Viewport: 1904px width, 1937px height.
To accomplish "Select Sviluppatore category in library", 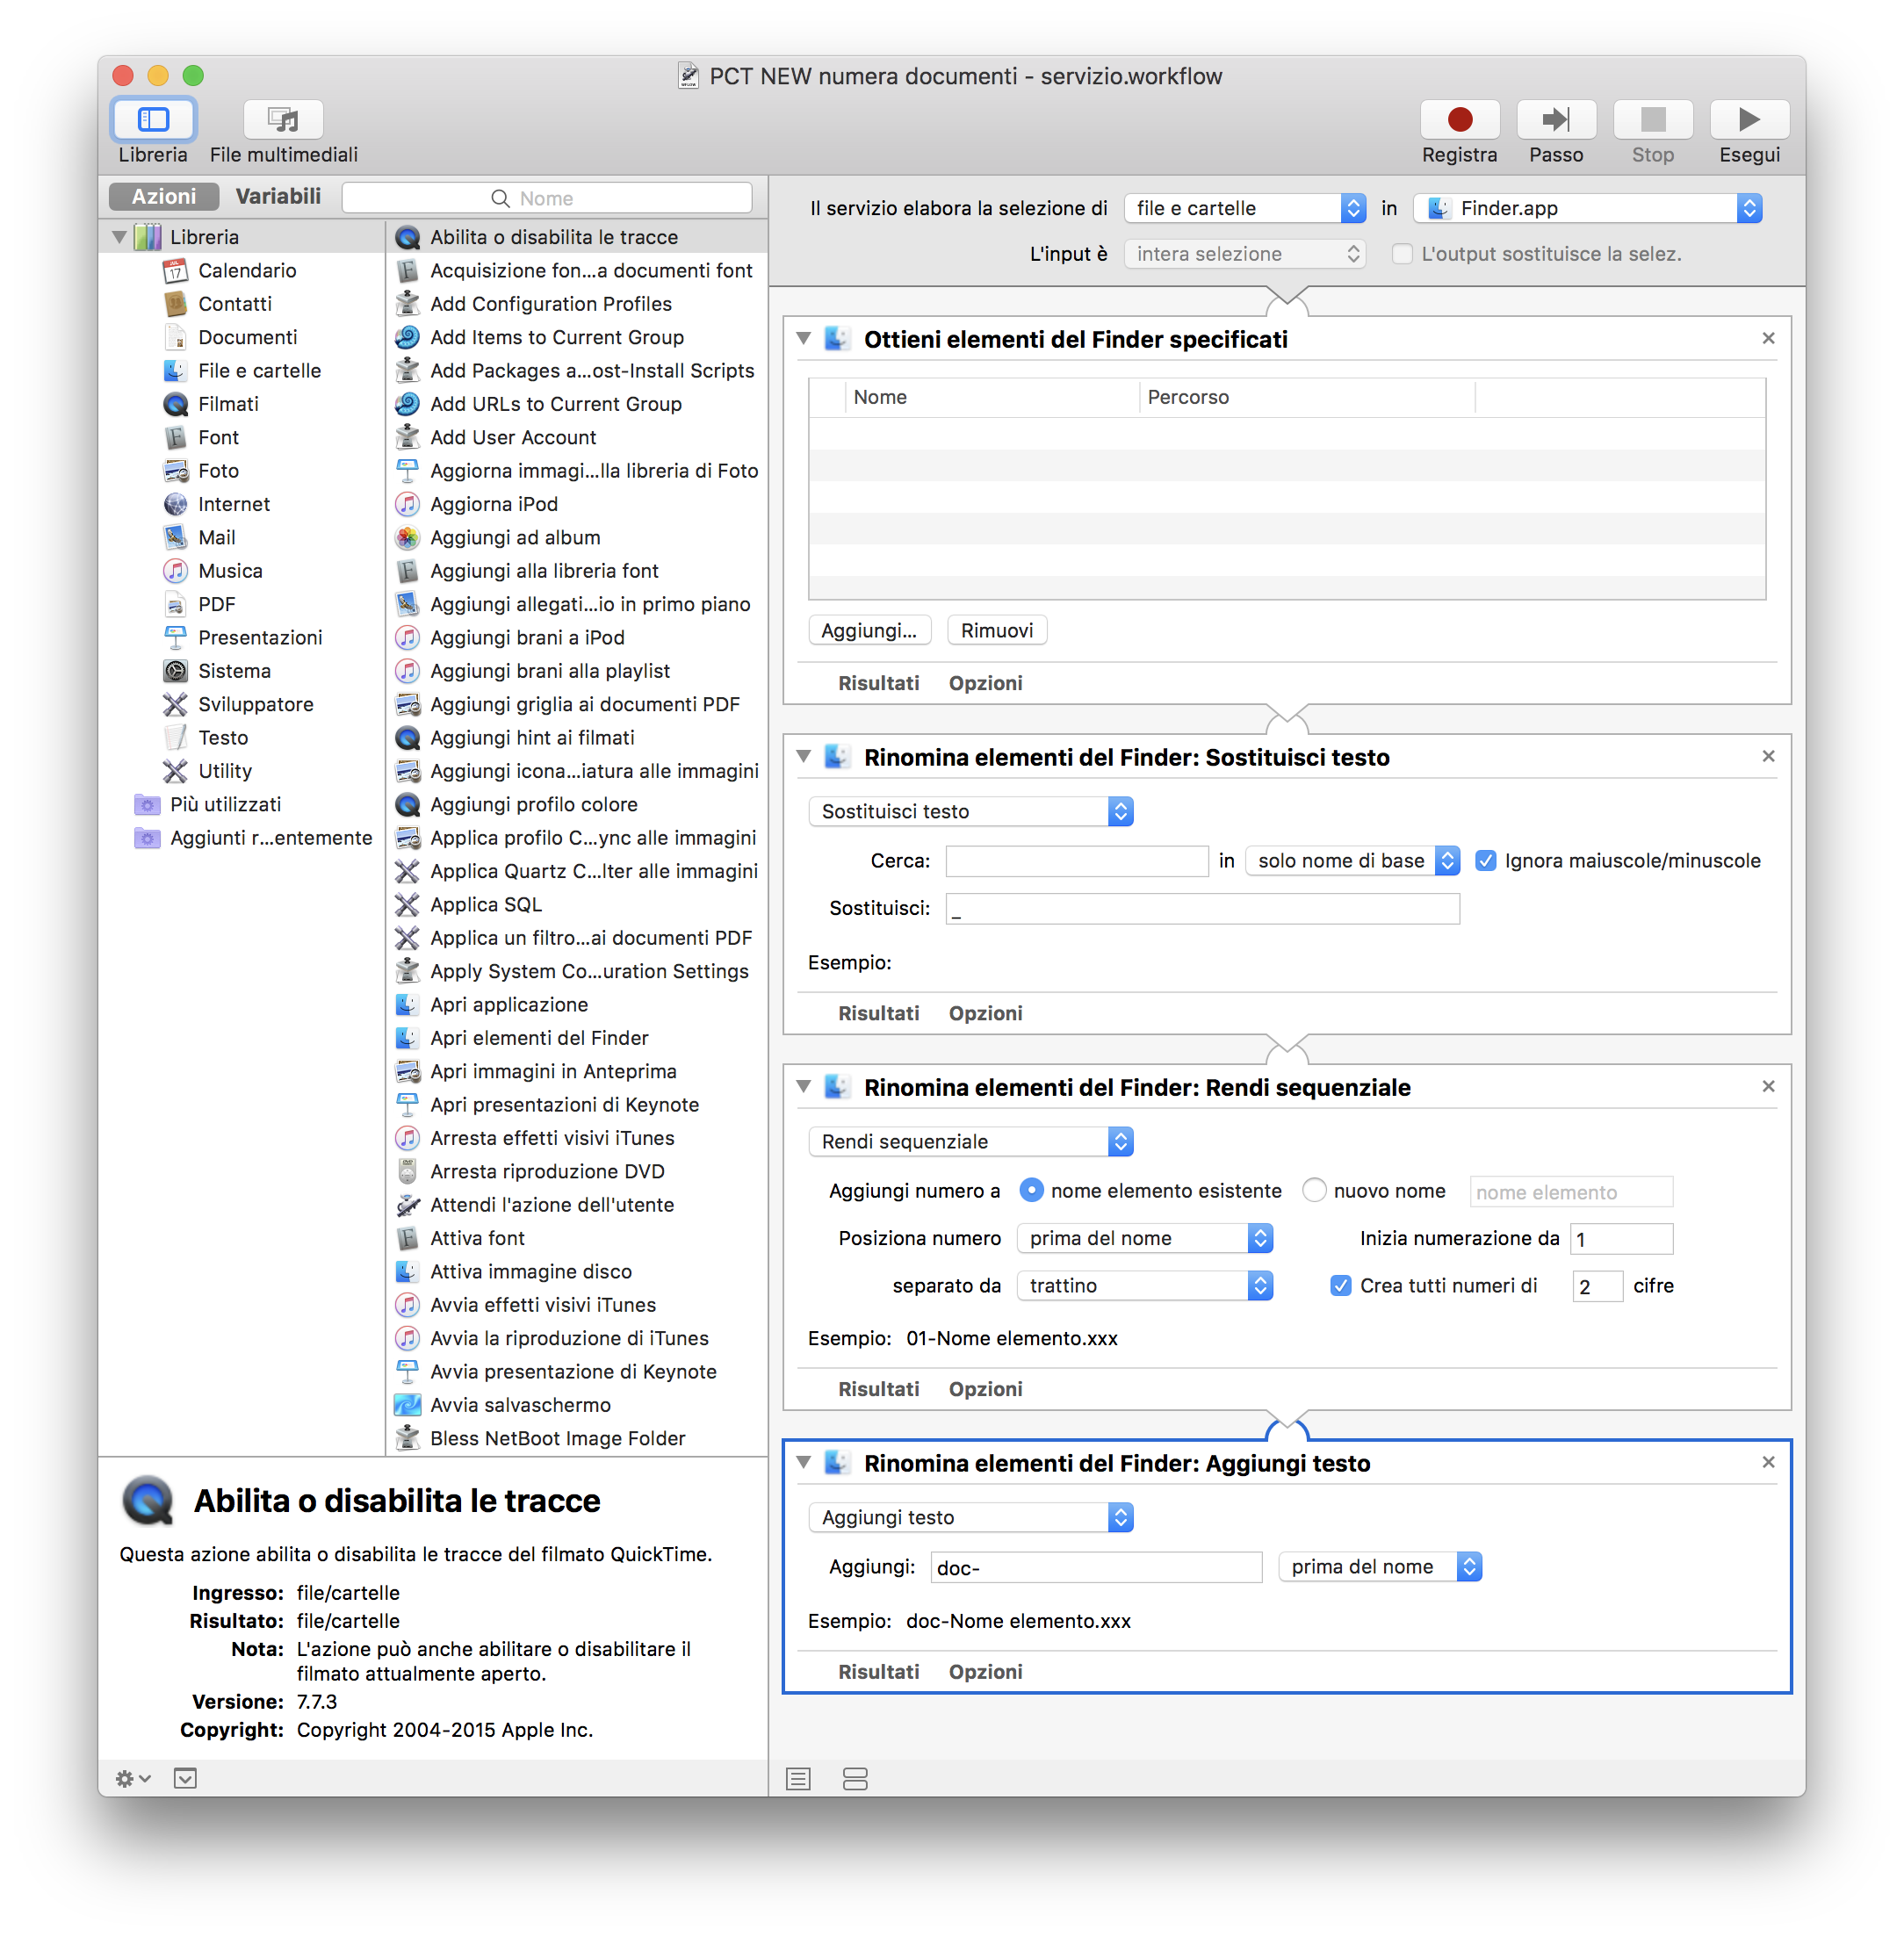I will (256, 704).
